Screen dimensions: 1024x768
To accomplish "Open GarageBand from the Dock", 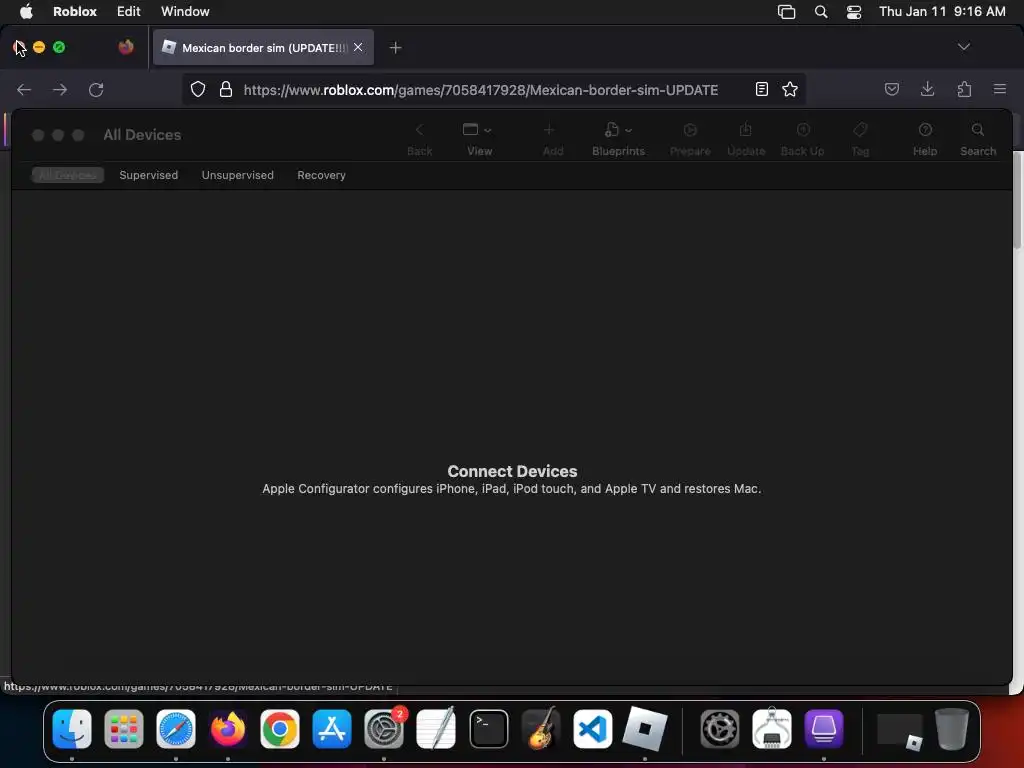I will (541, 729).
